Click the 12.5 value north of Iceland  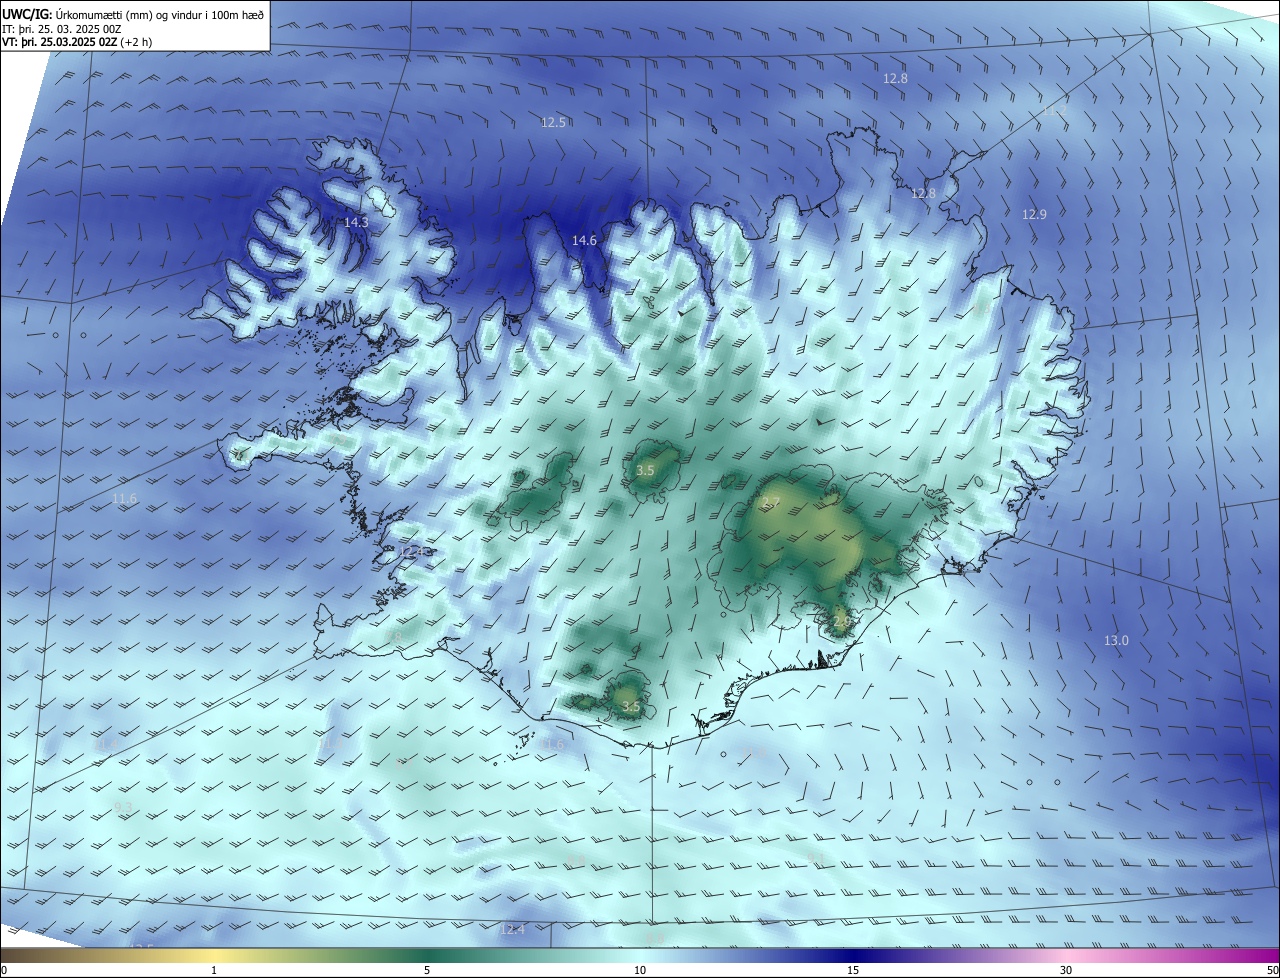[553, 122]
